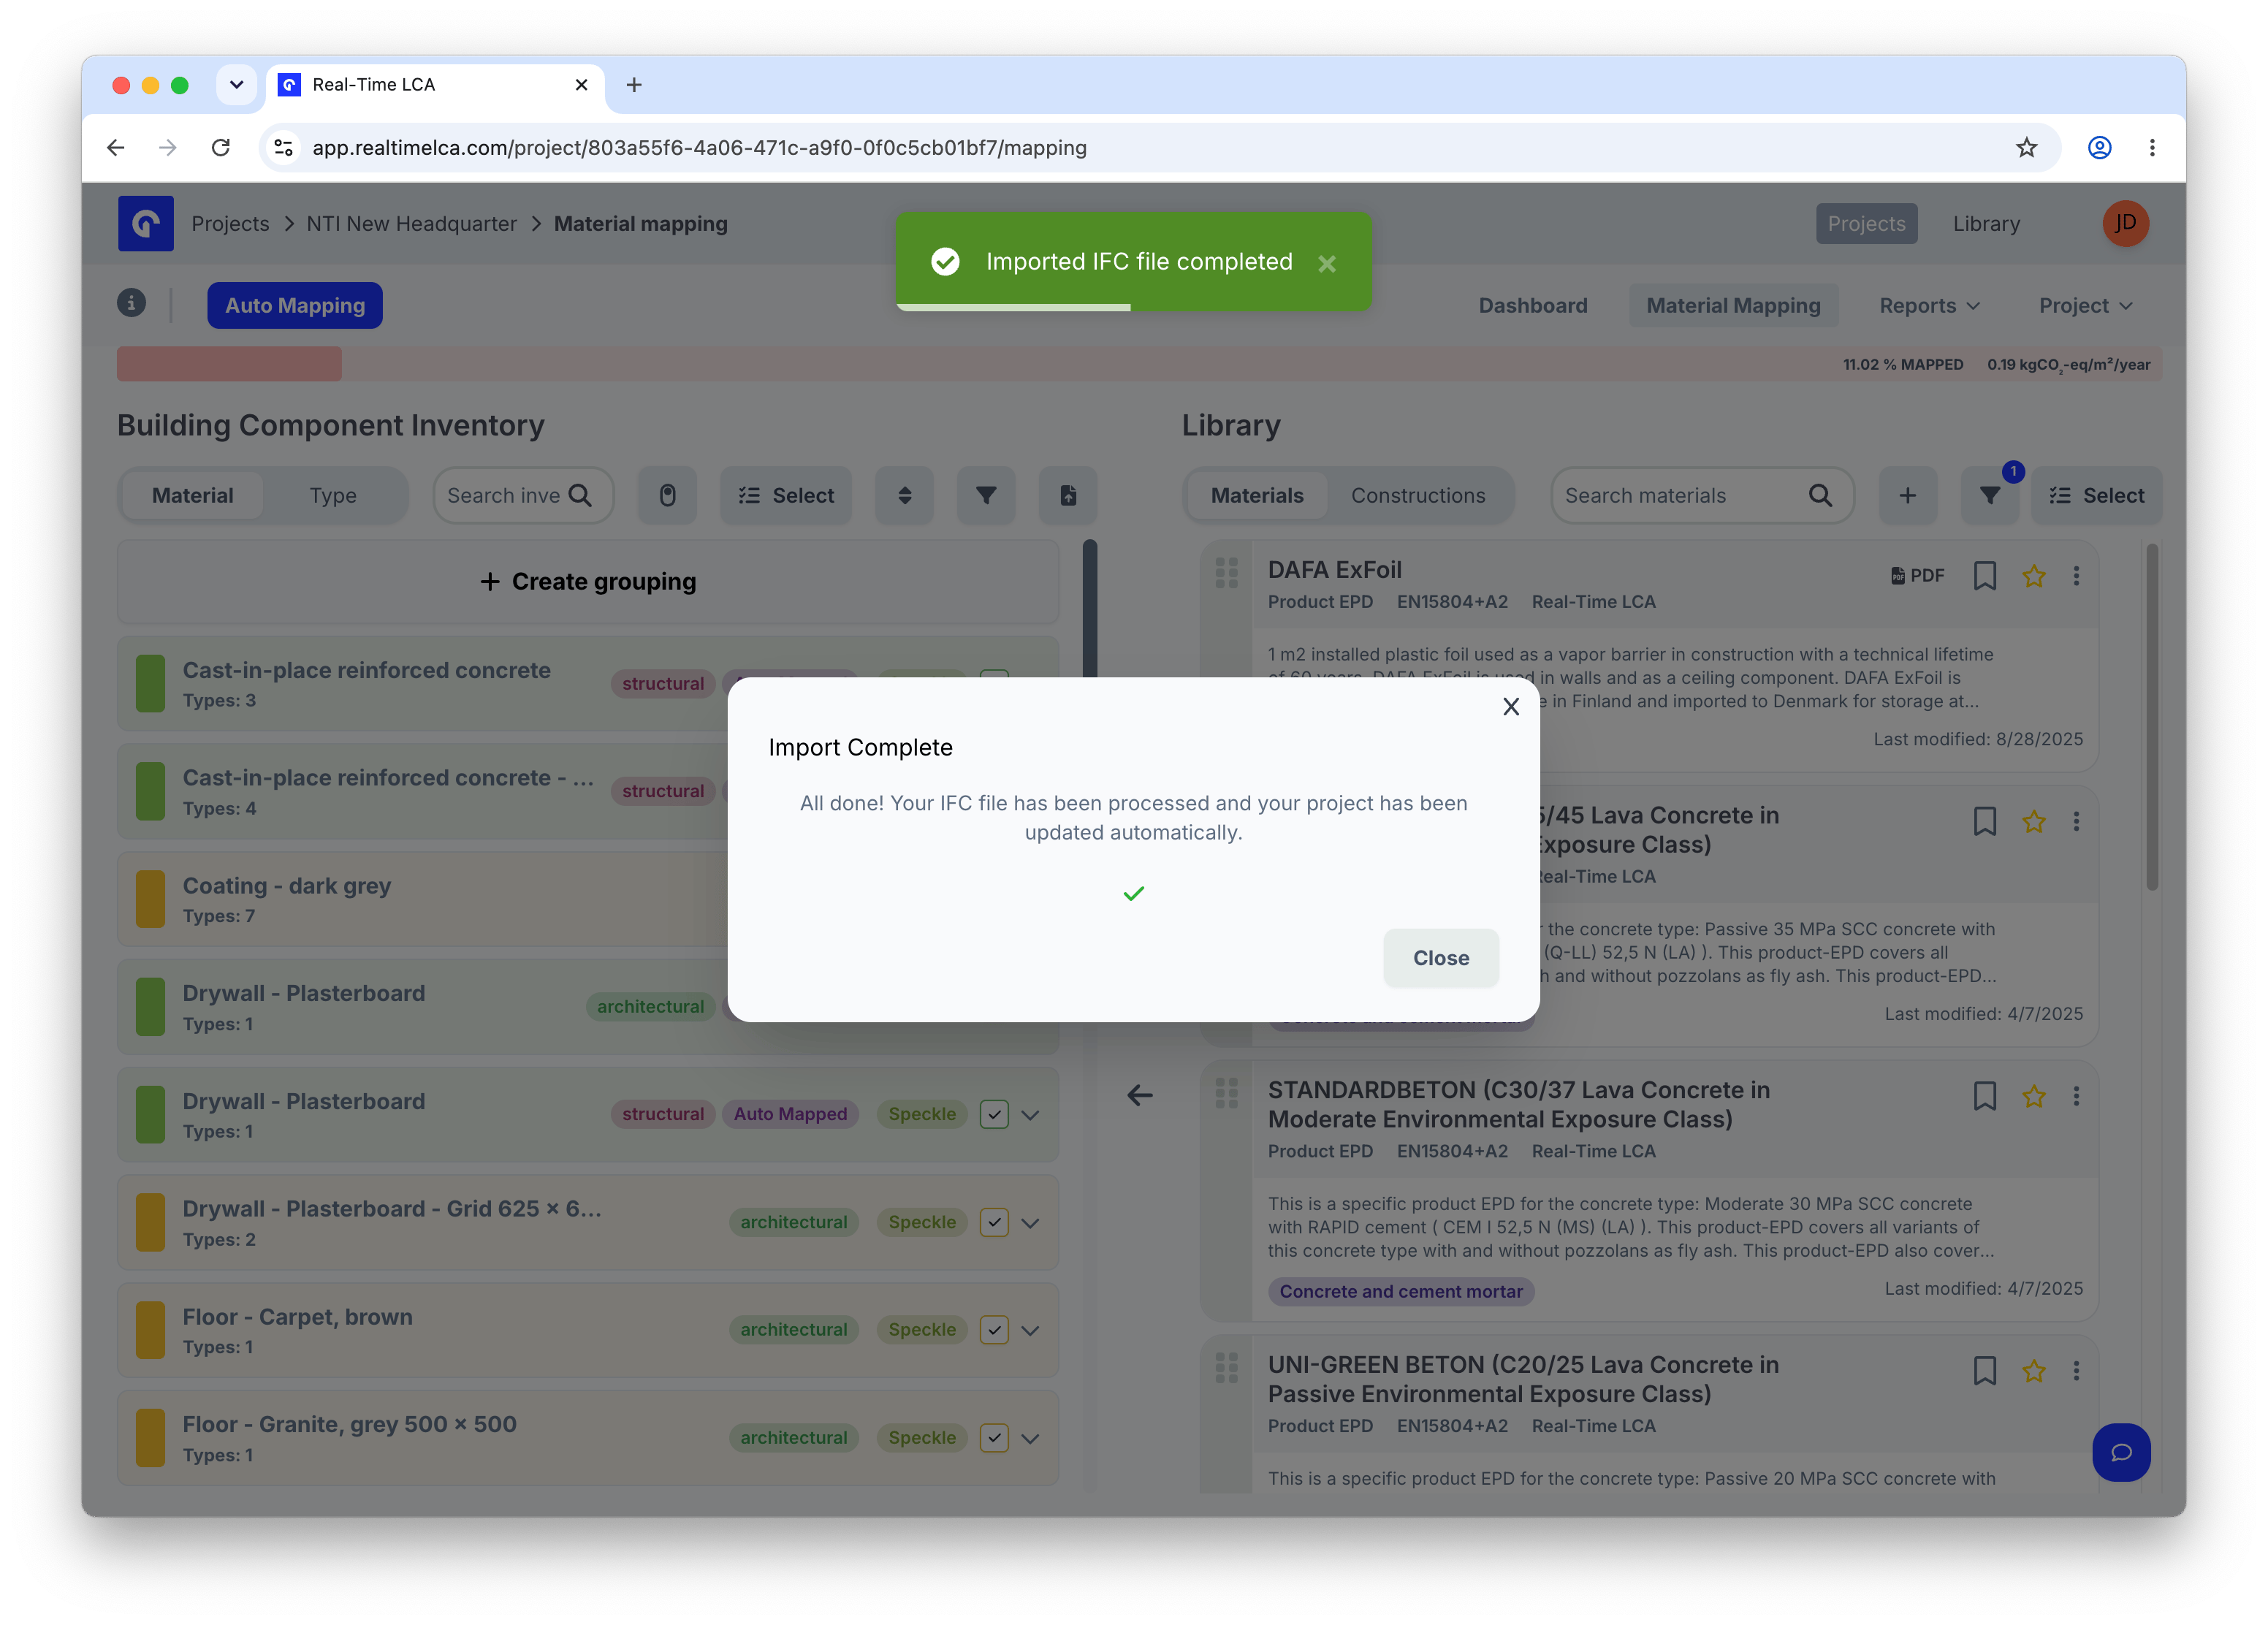Click the inventory Select button
Screen dimensions: 2268x1625
(x=786, y=496)
